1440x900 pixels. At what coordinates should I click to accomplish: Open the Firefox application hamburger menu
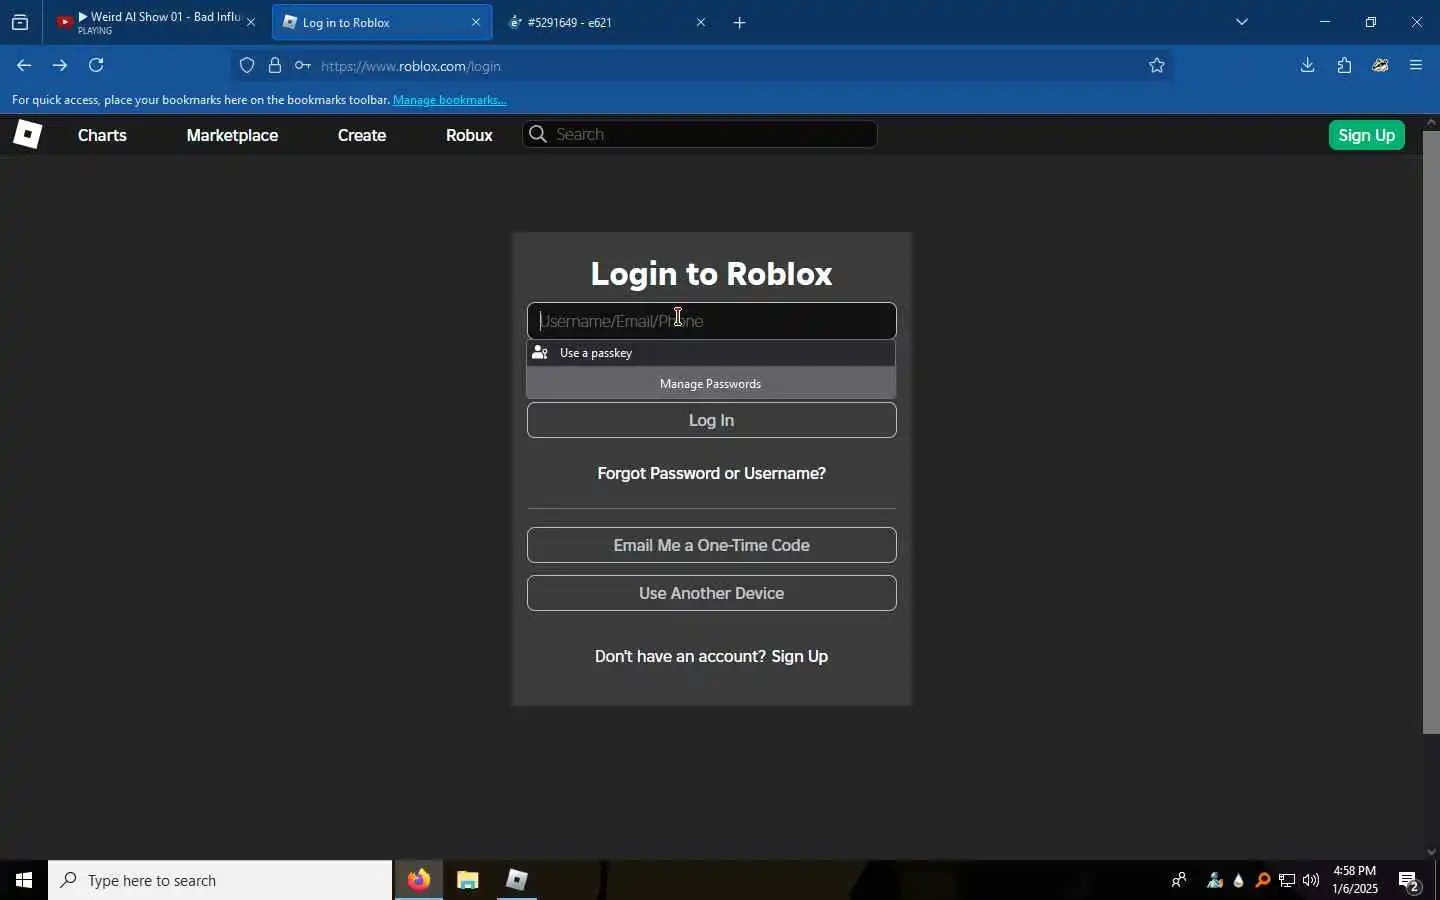pyautogui.click(x=1416, y=66)
